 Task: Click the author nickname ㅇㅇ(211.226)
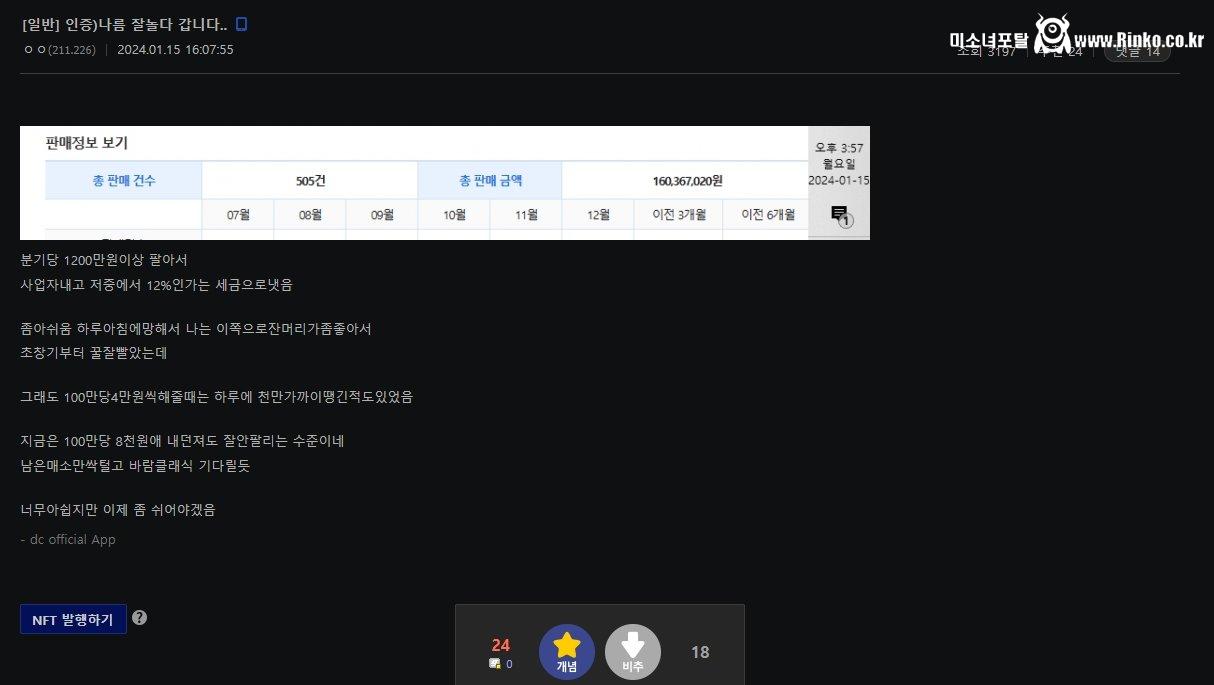60,50
